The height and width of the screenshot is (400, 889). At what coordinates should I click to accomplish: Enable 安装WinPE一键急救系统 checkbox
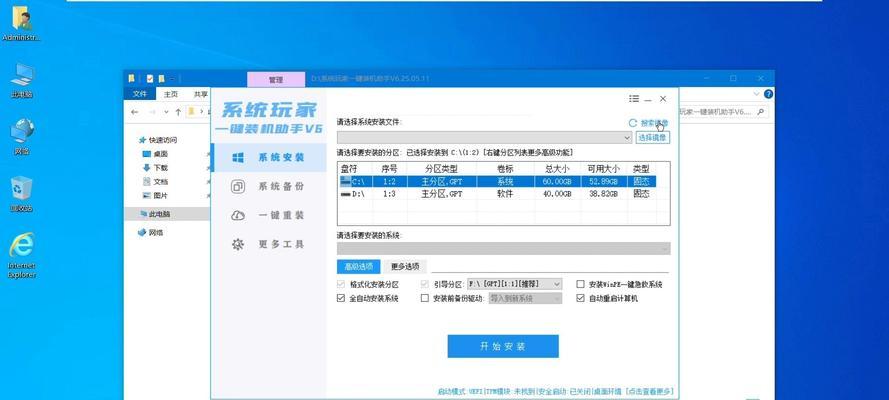pos(581,284)
